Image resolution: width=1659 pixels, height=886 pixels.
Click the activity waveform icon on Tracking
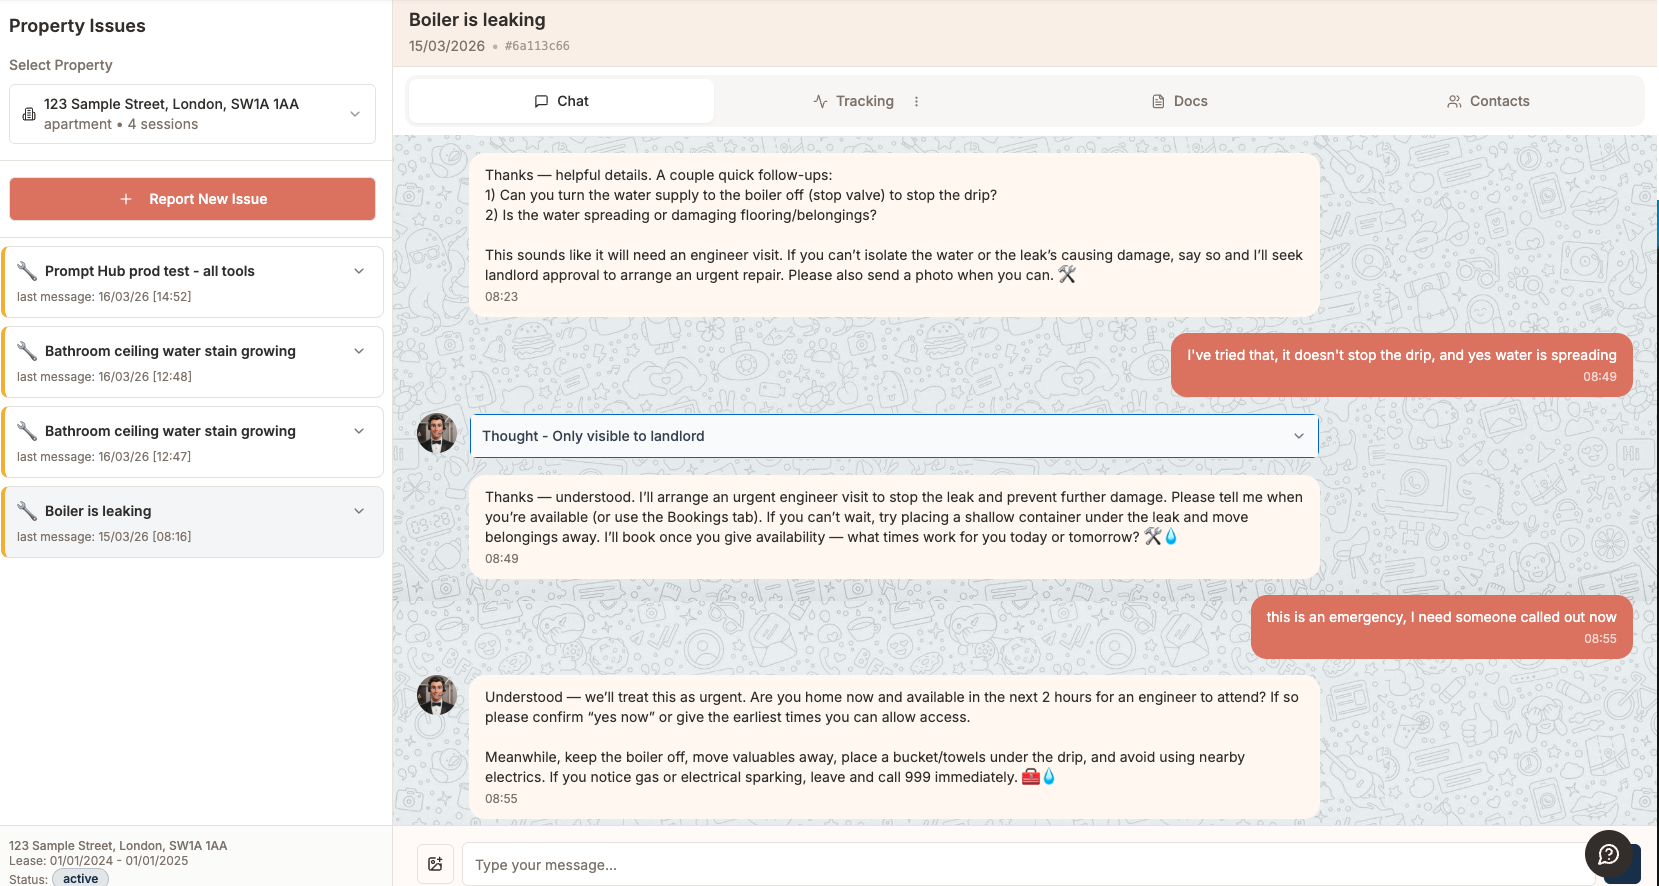coord(818,100)
